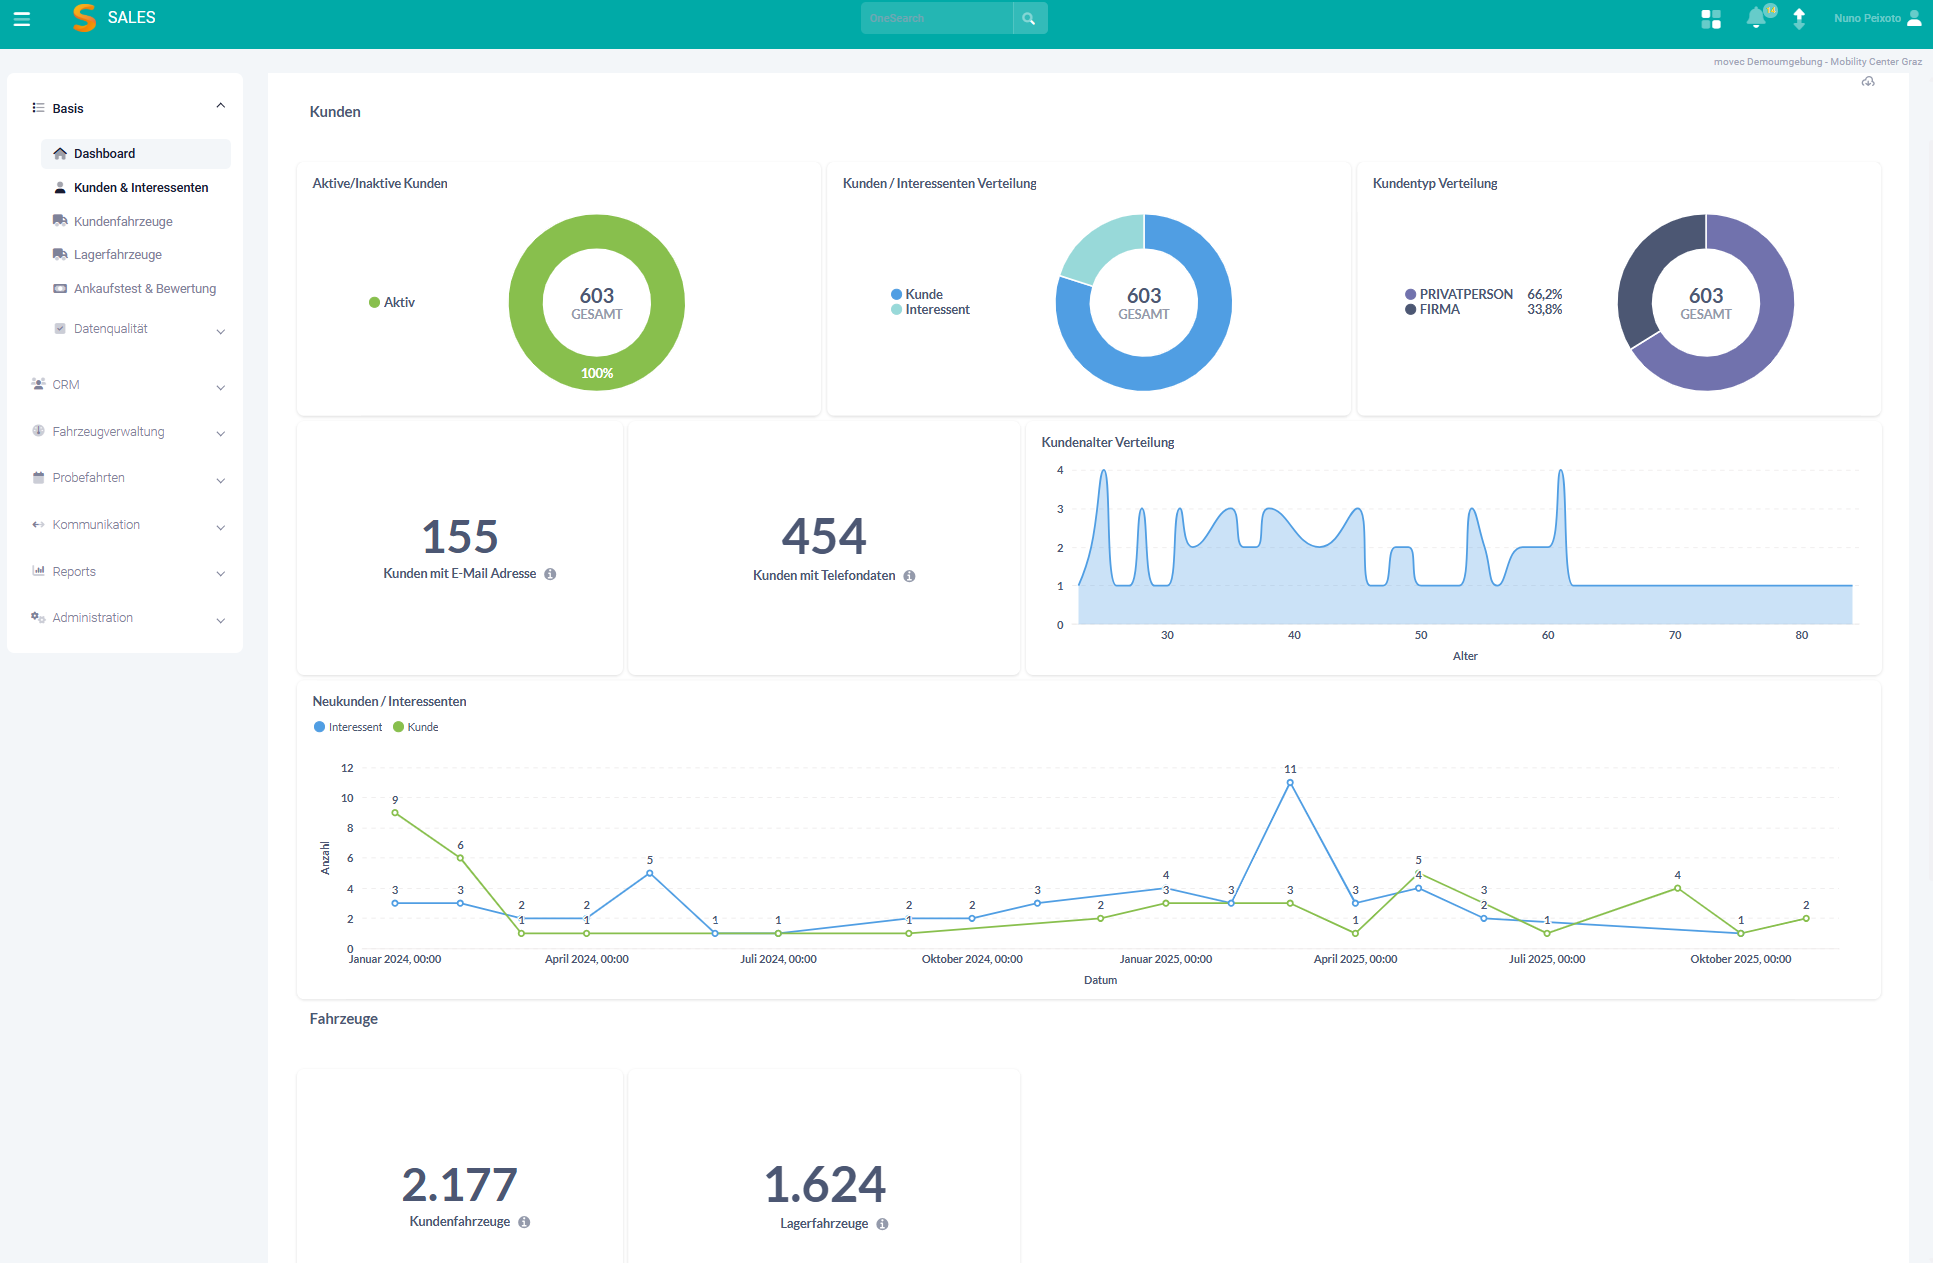Toggle the Kunde series in Neukunden legend
1933x1263 pixels.
pyautogui.click(x=416, y=727)
